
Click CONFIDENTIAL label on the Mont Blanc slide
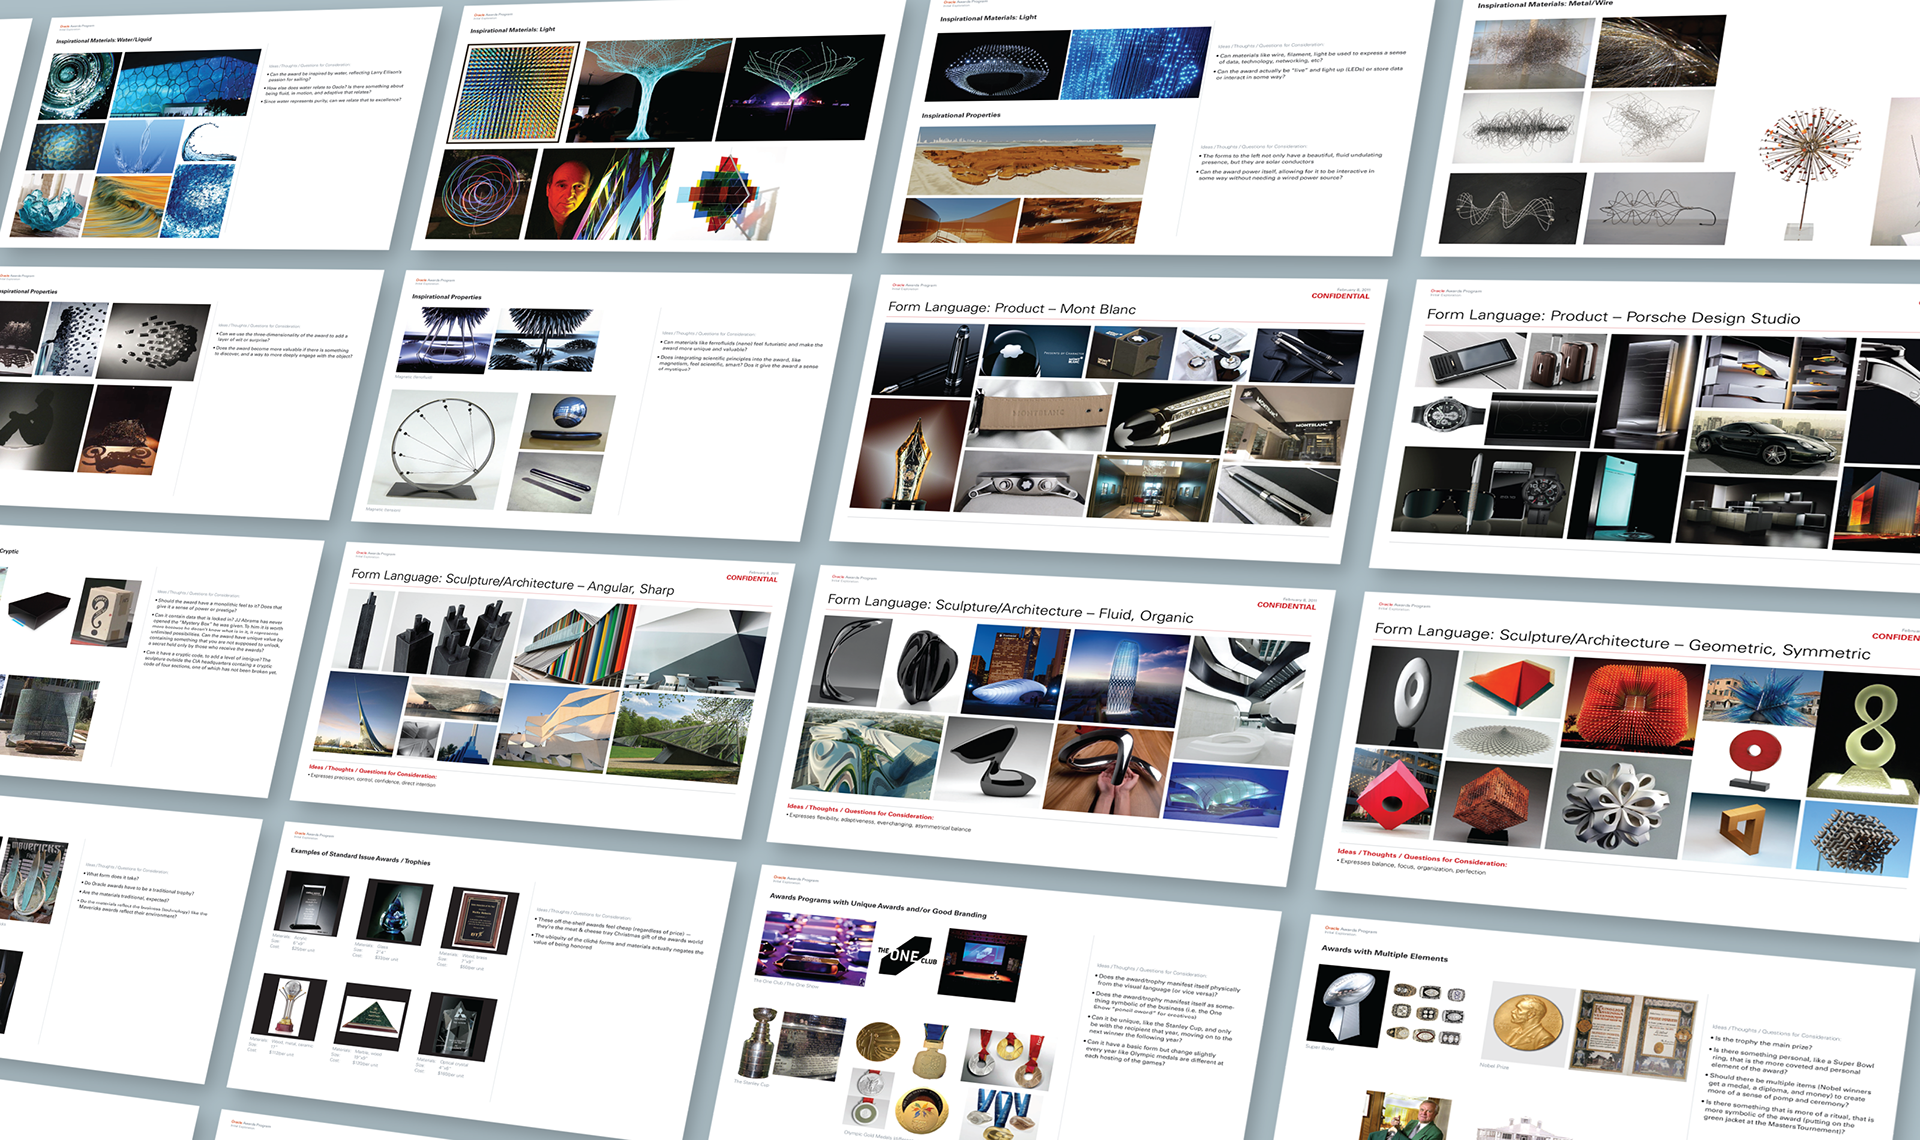click(x=1340, y=296)
